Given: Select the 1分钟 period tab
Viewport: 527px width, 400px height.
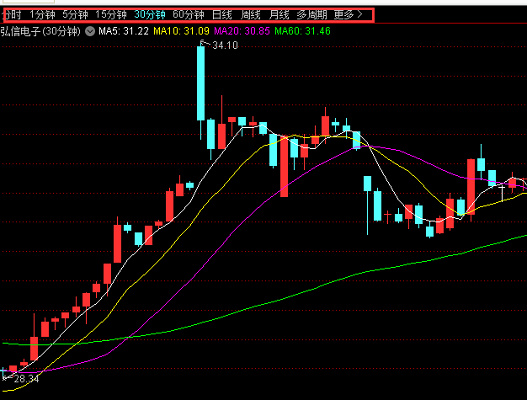Looking at the screenshot, I should click(x=42, y=15).
